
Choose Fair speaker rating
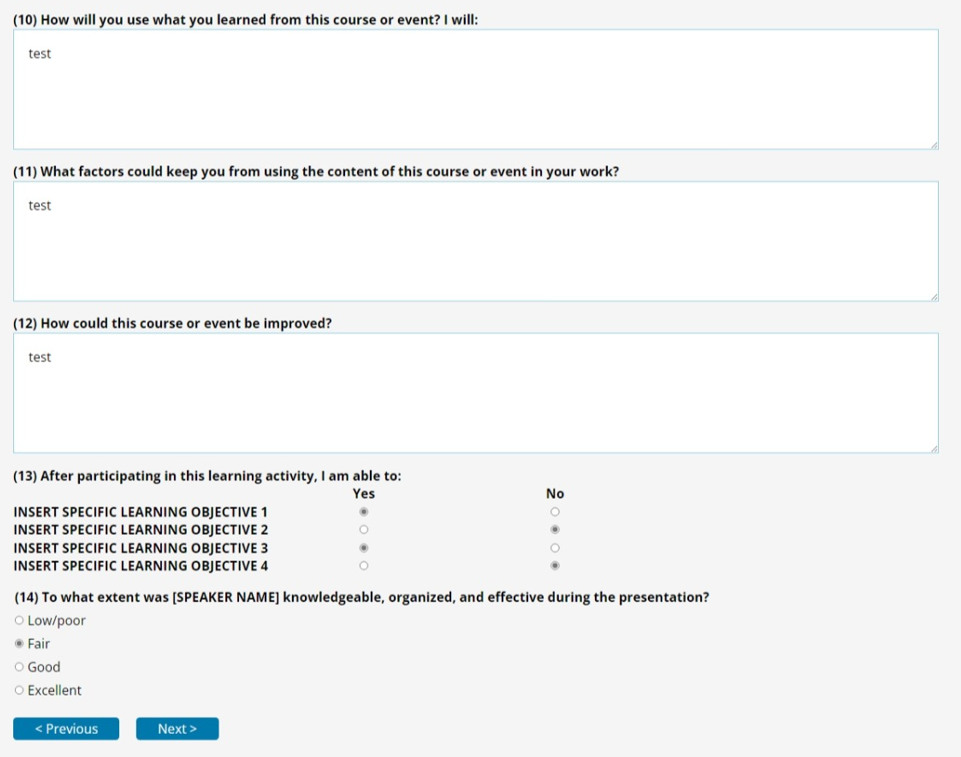(19, 644)
